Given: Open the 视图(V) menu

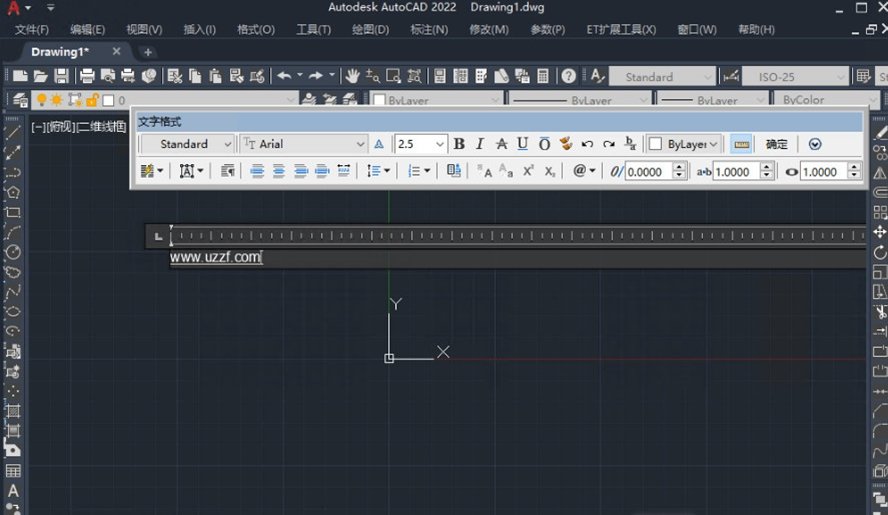Looking at the screenshot, I should tap(144, 29).
